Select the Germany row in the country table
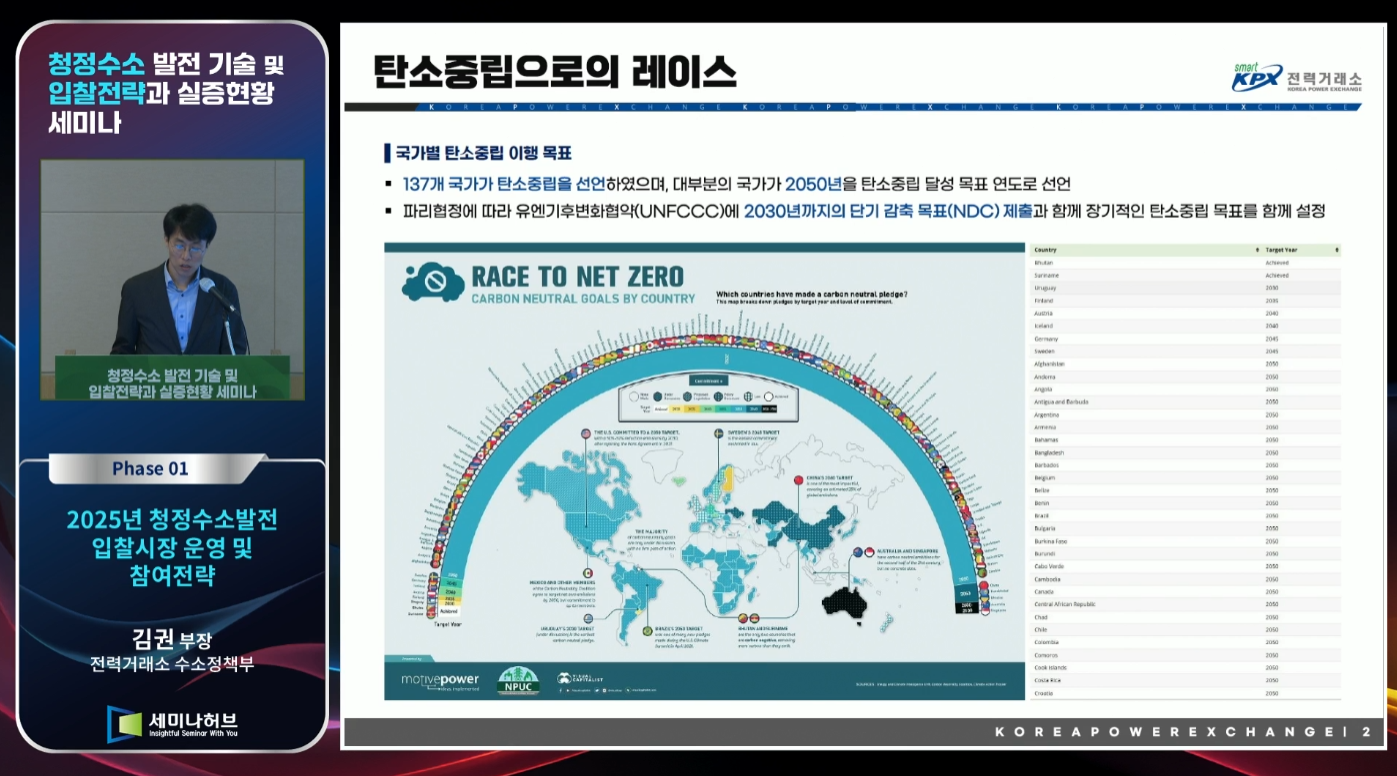This screenshot has height=776, width=1397. [x=1185, y=338]
